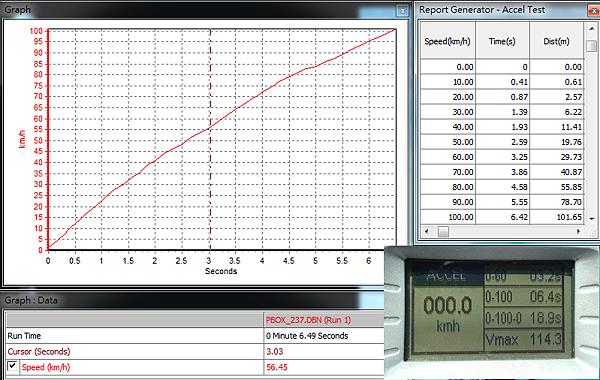This screenshot has width=600, height=380.
Task: Select the 80.00 speed cell
Action: 448,187
